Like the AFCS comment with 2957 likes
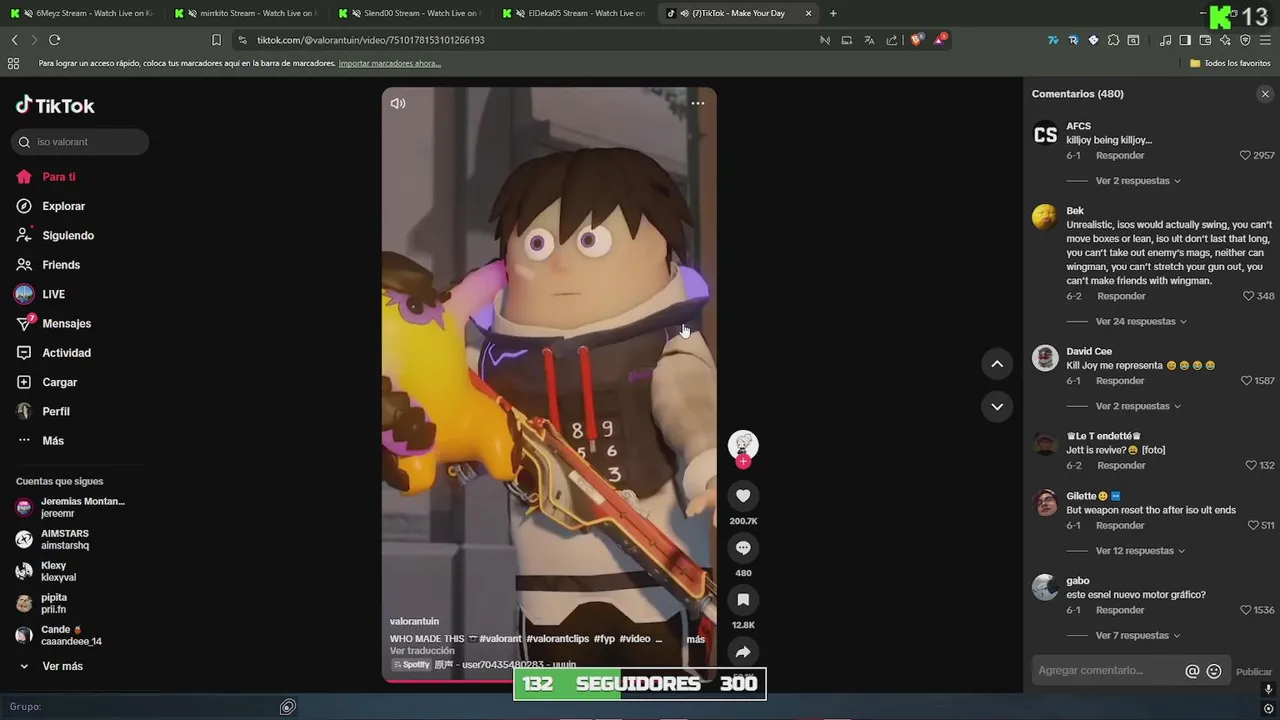 click(x=1245, y=156)
